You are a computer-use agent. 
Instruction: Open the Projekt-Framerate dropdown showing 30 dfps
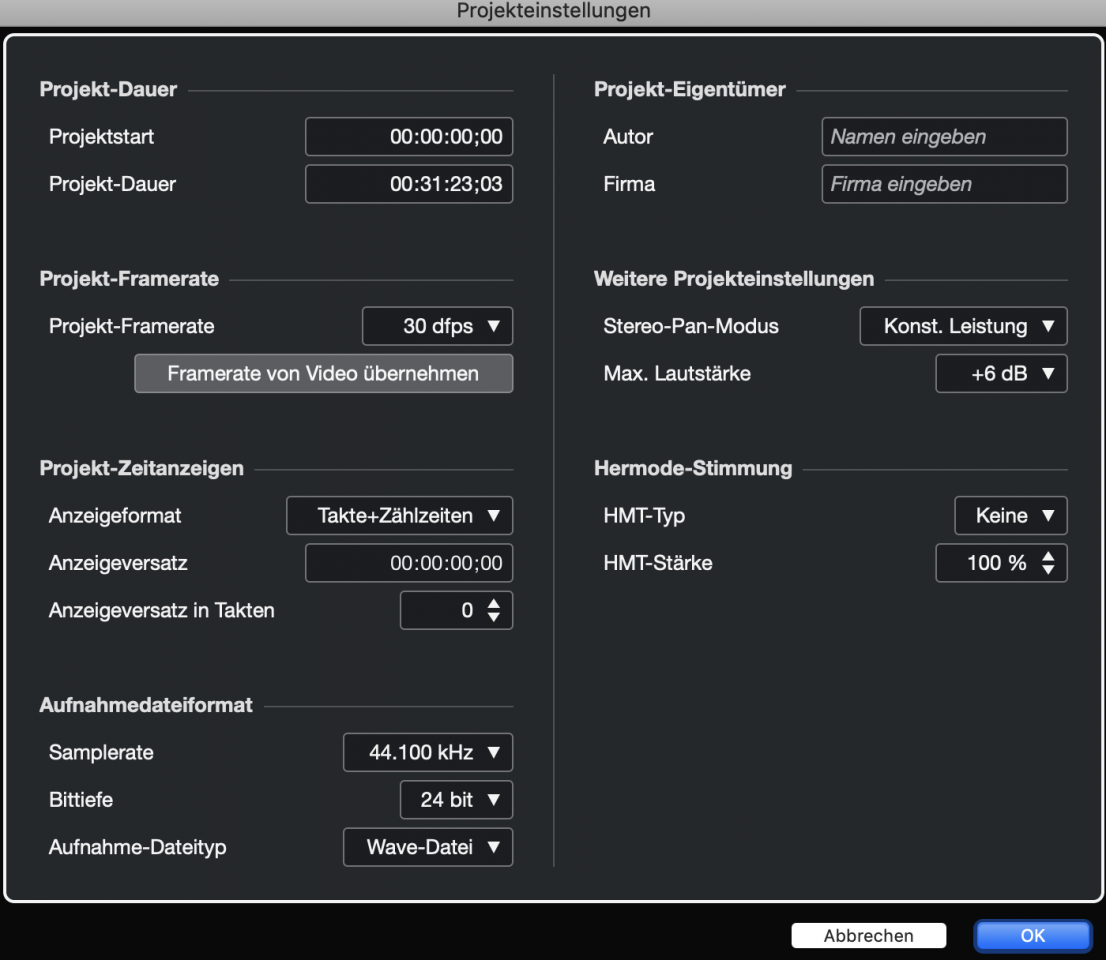[437, 326]
